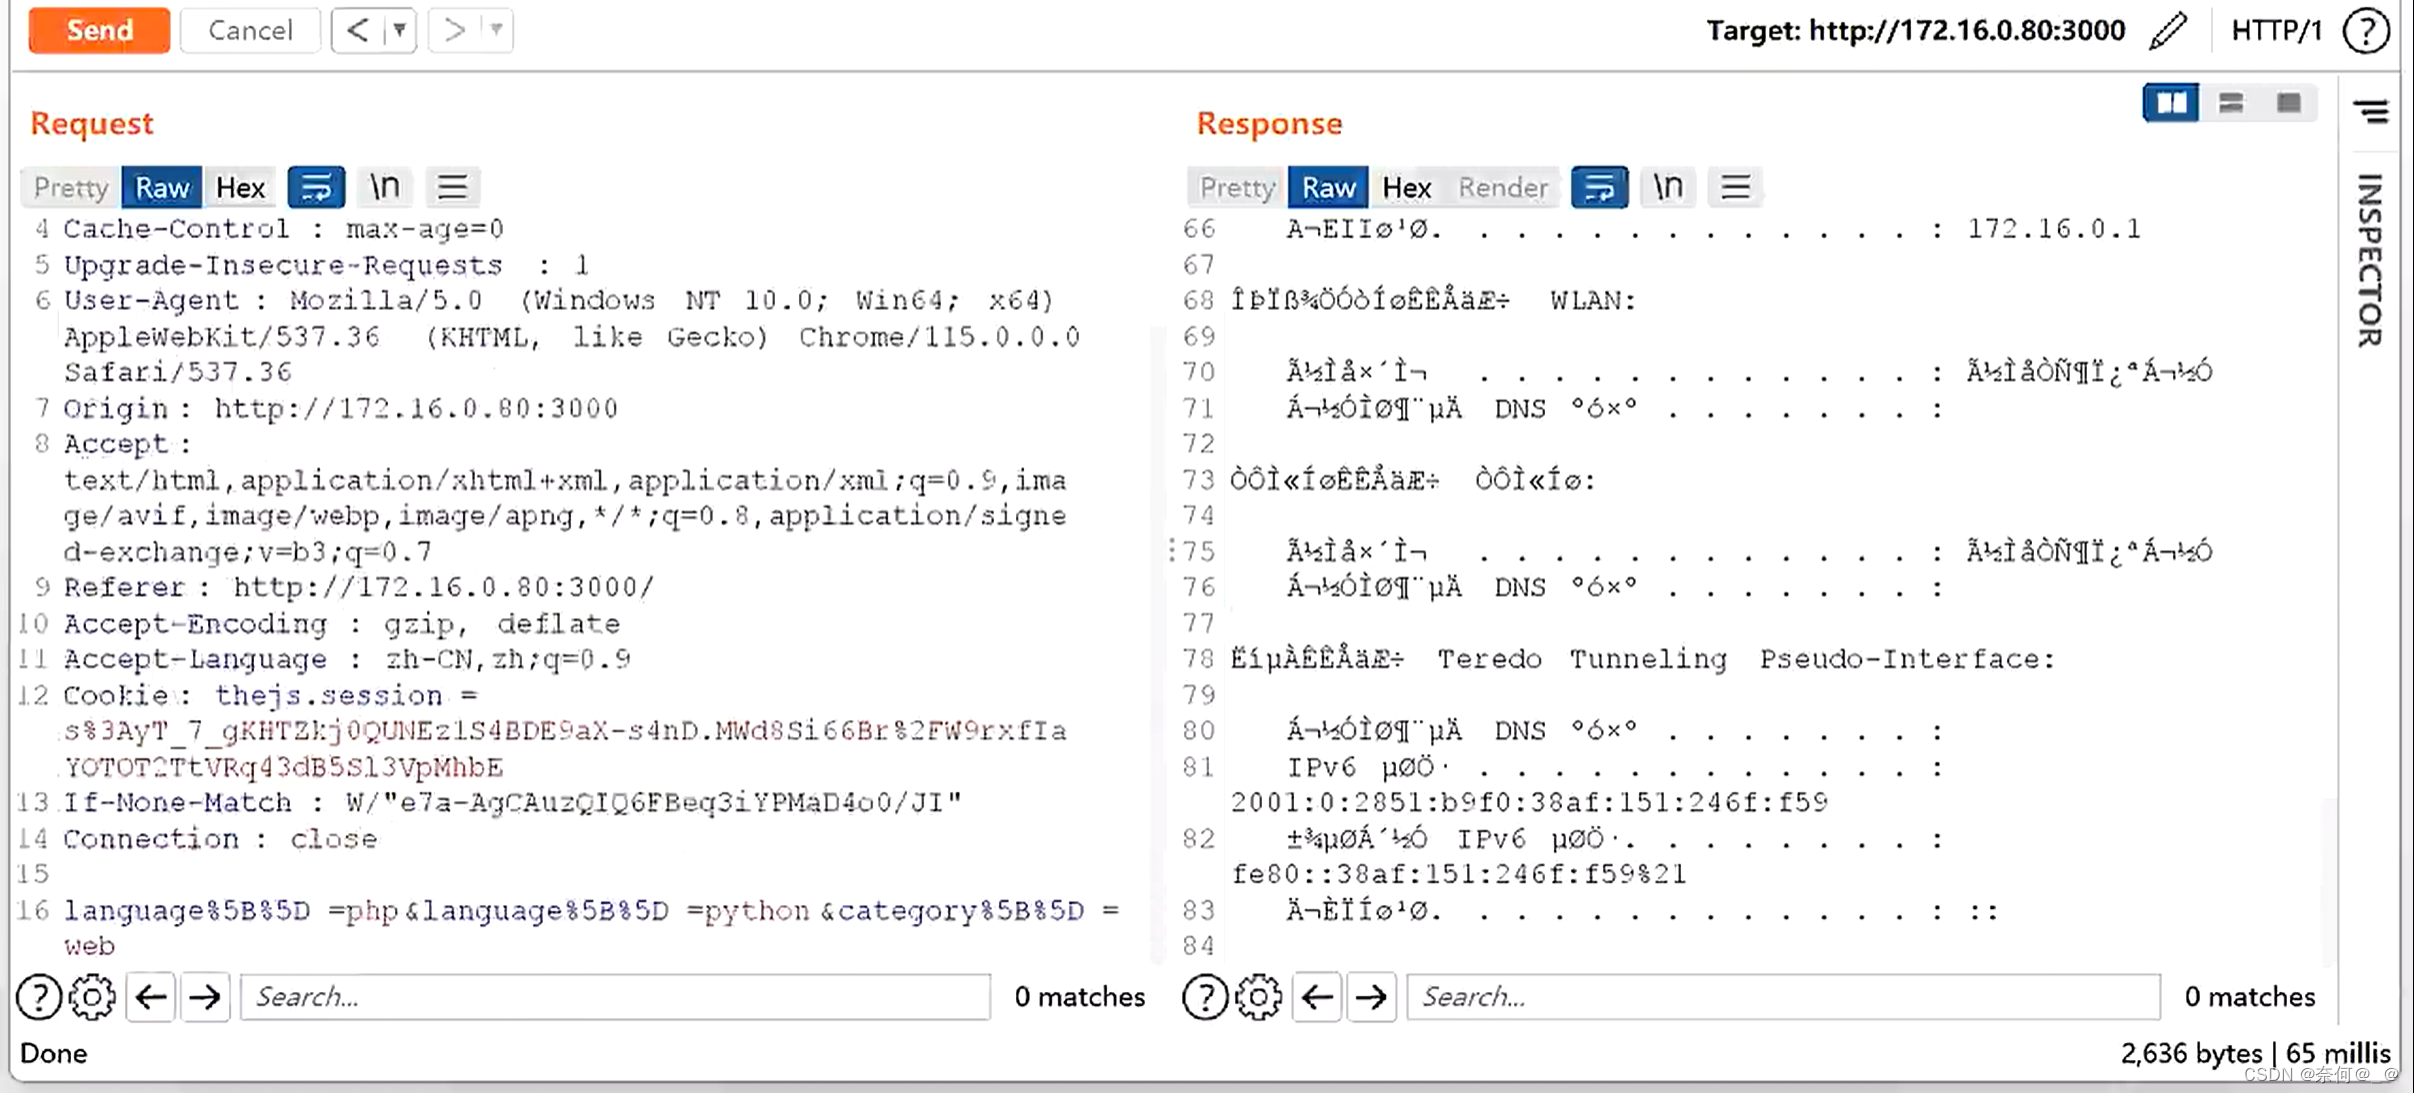
Task: Cancel the current request
Action: pos(249,30)
